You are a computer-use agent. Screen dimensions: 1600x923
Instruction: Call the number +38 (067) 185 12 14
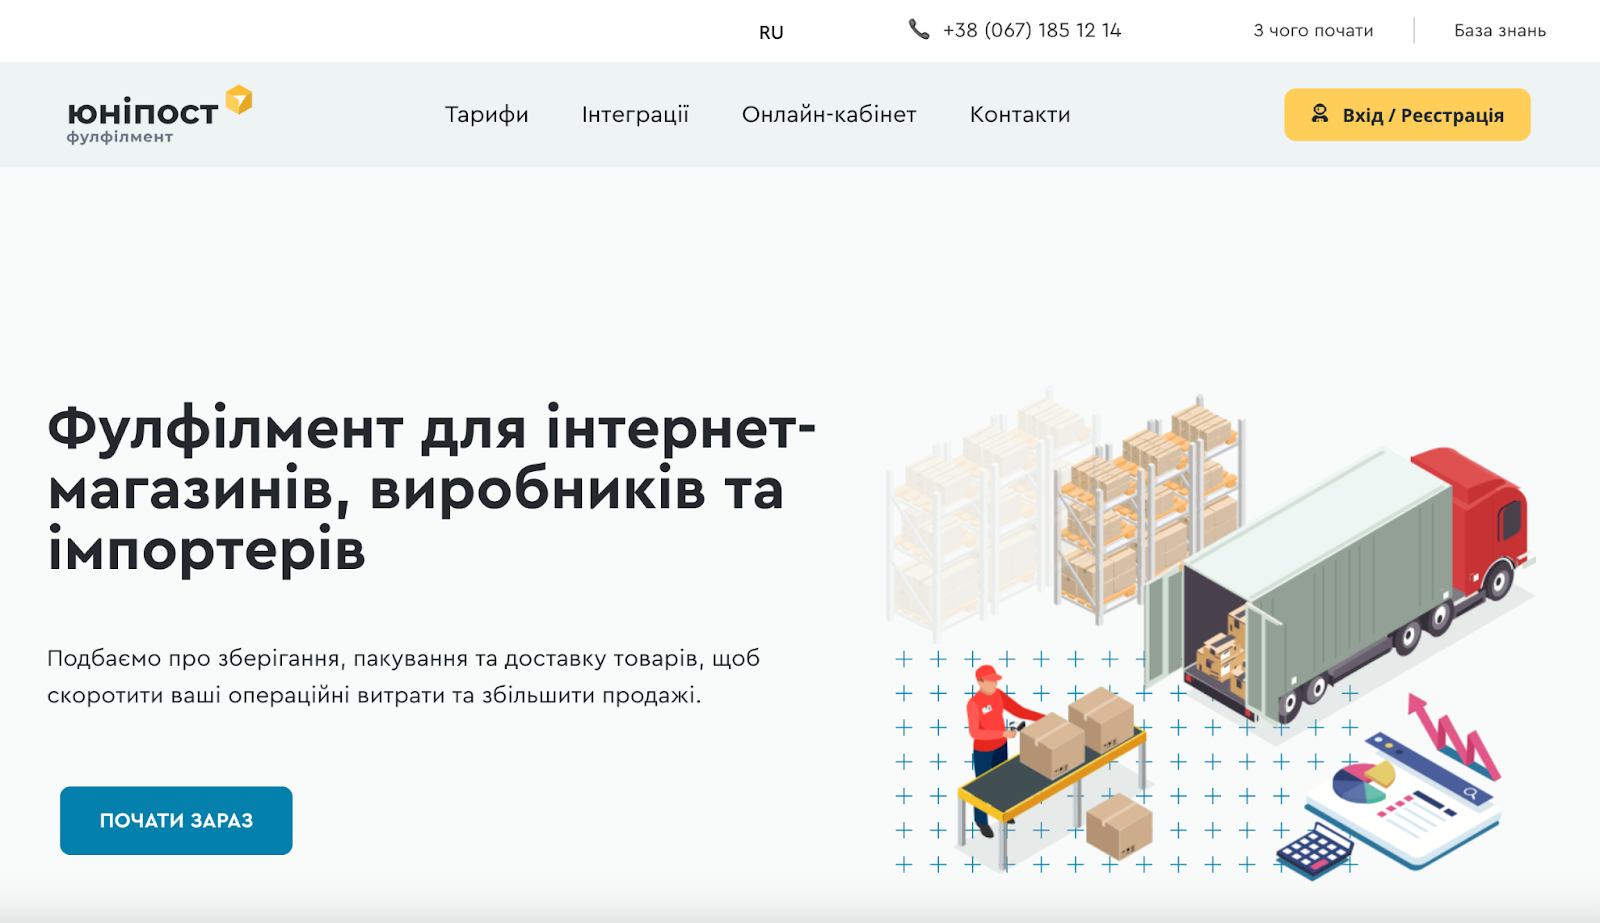point(1031,31)
